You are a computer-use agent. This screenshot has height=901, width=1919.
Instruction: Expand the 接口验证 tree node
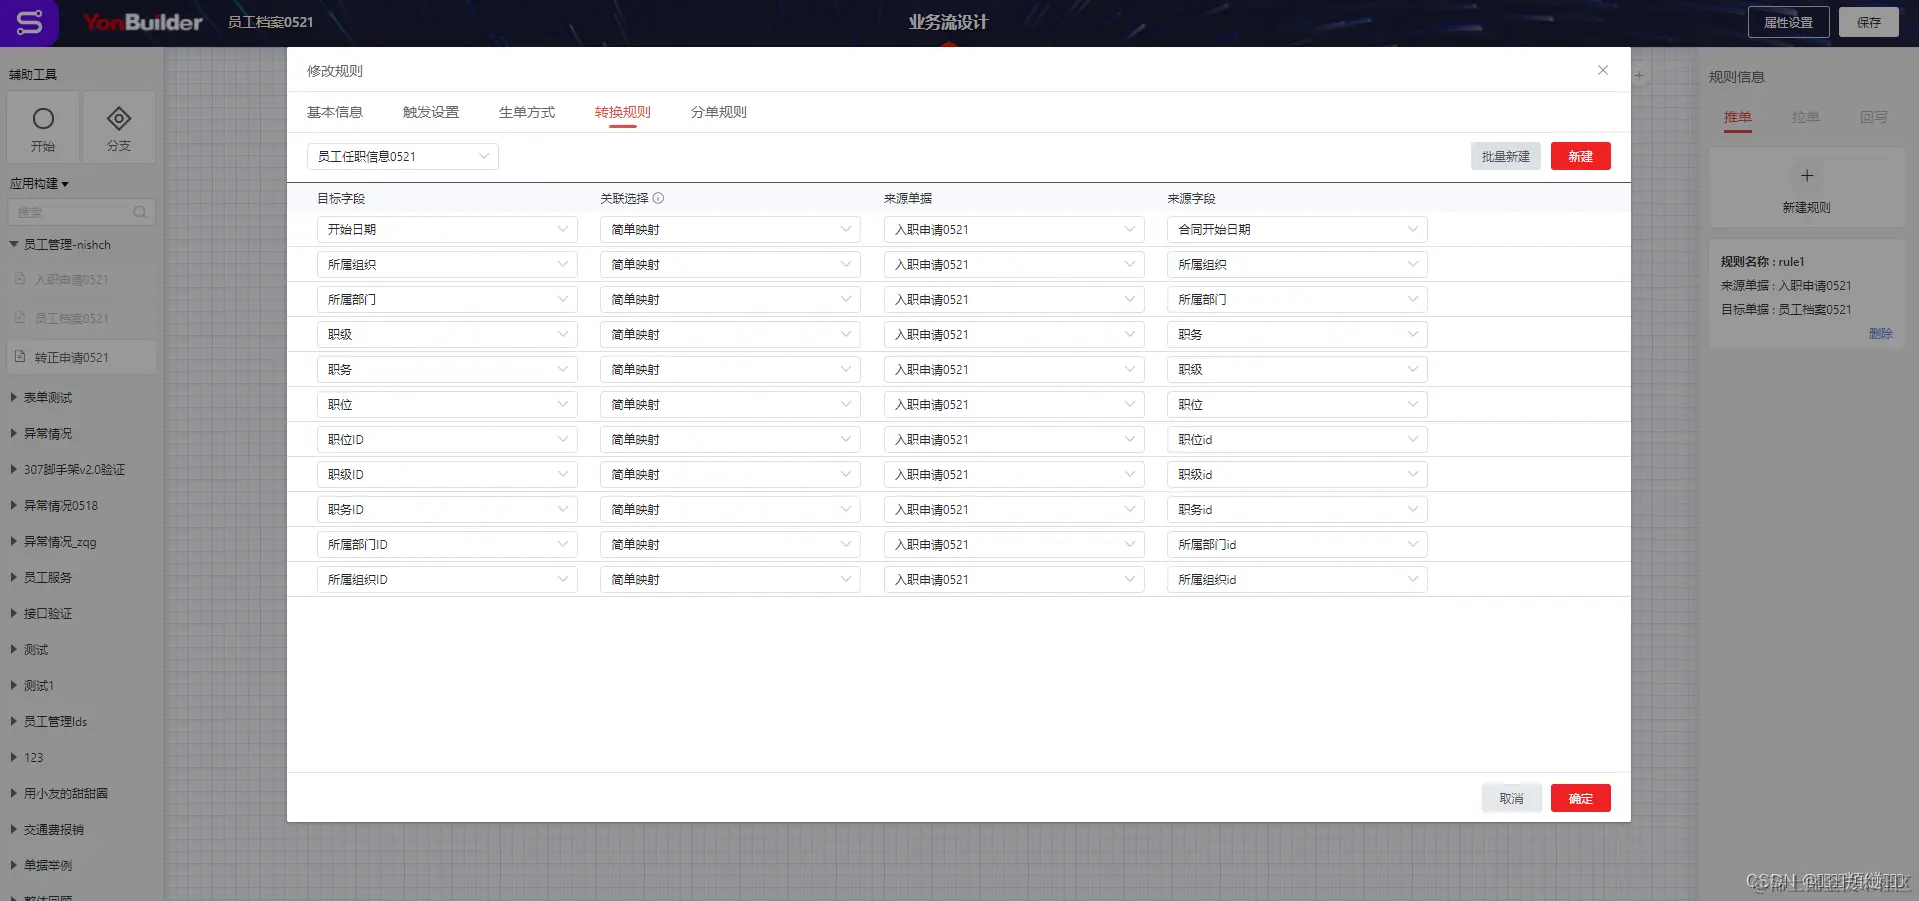(14, 613)
